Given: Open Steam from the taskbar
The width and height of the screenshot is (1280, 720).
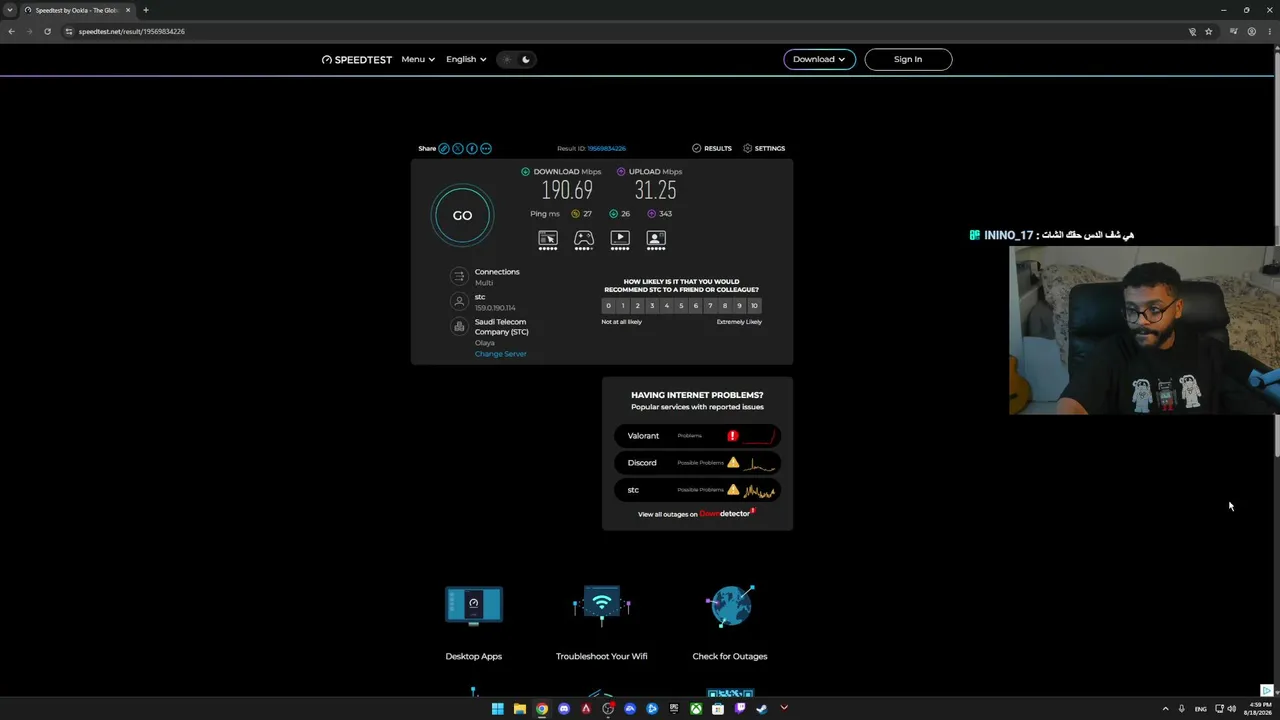Looking at the screenshot, I should [762, 709].
